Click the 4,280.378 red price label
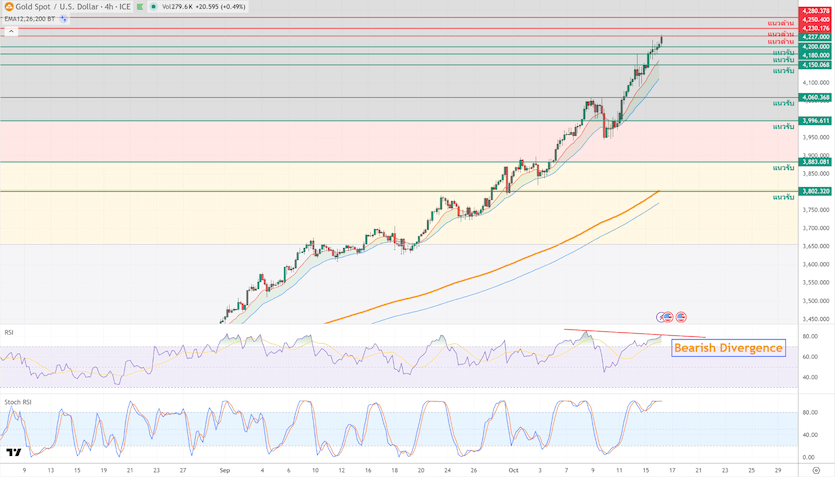 (x=815, y=10)
